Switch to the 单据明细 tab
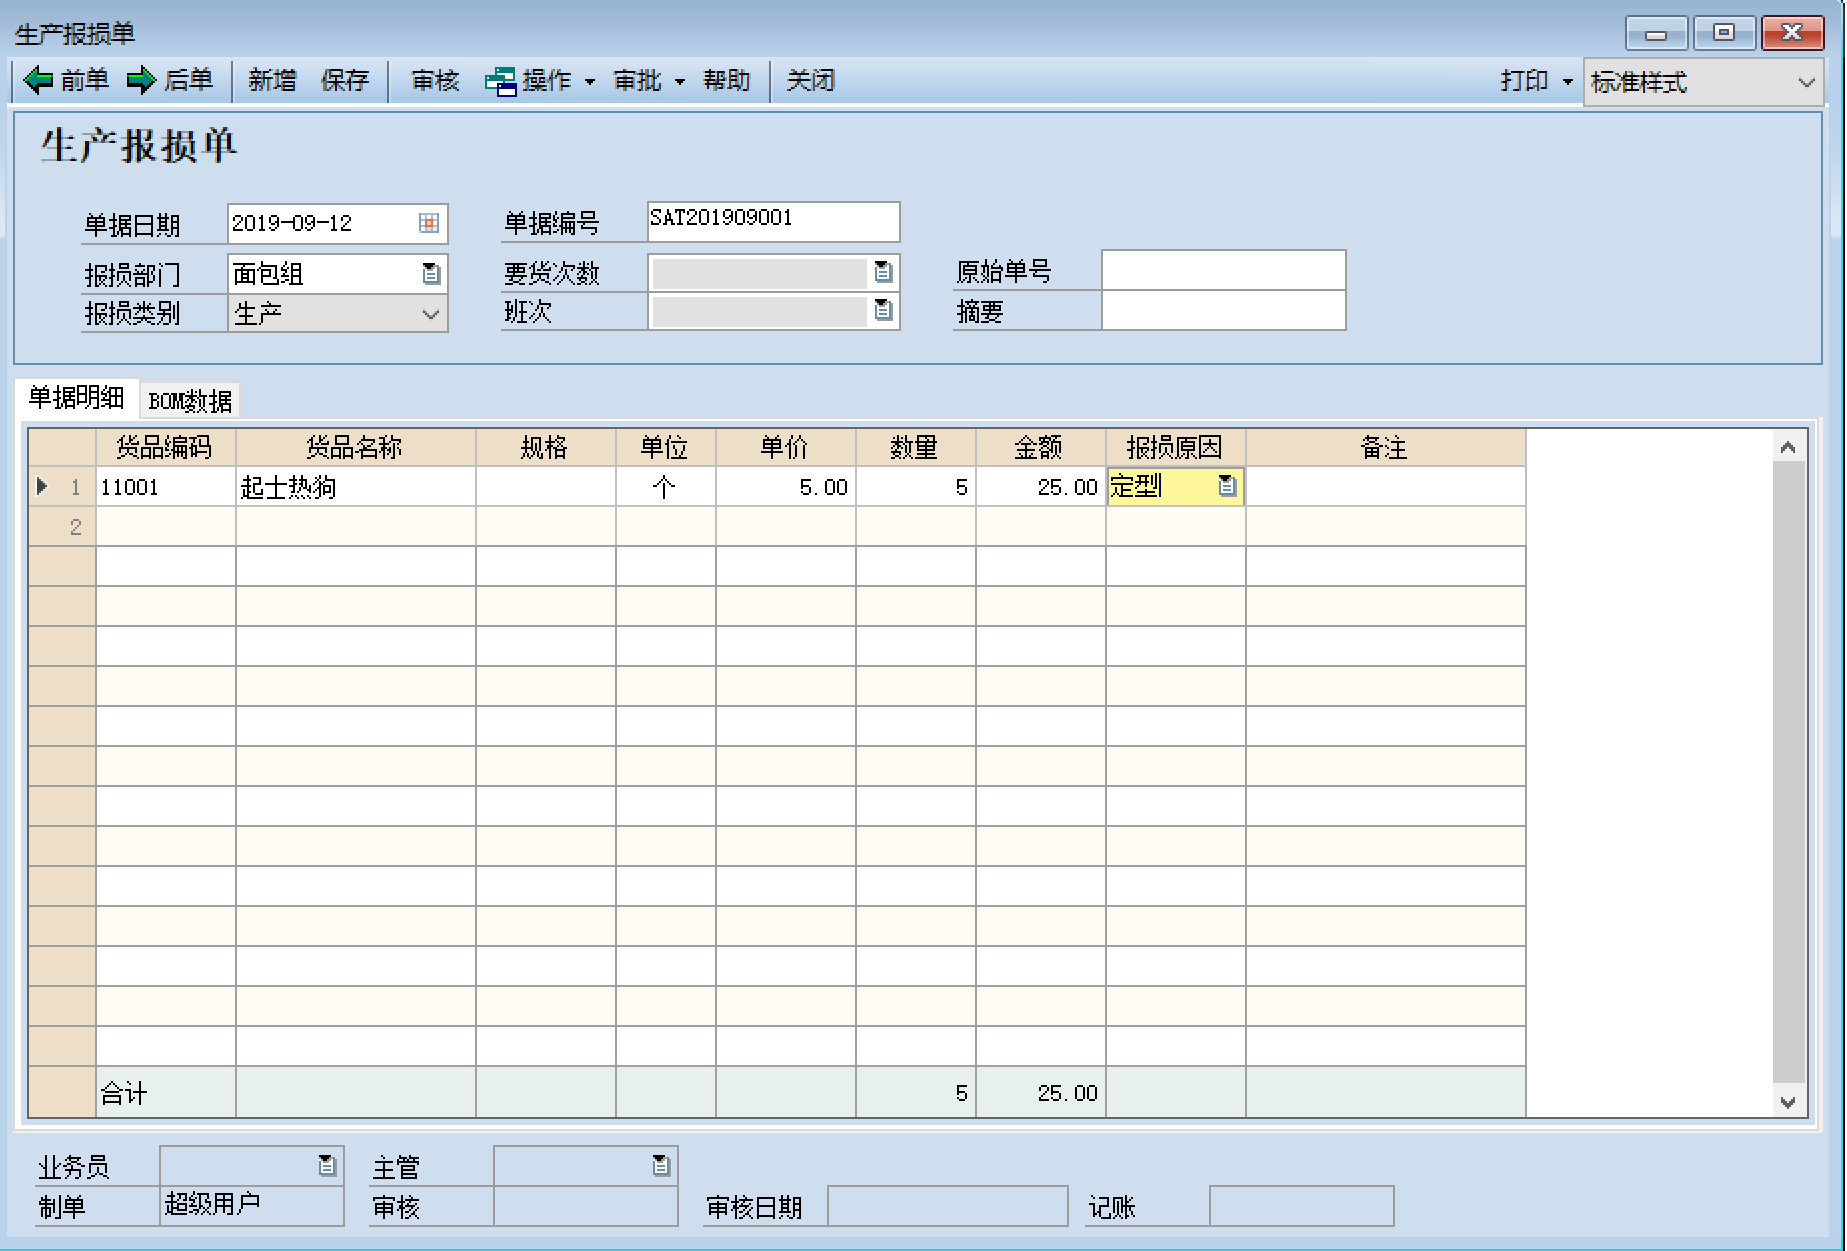The width and height of the screenshot is (1847, 1251). [x=76, y=398]
